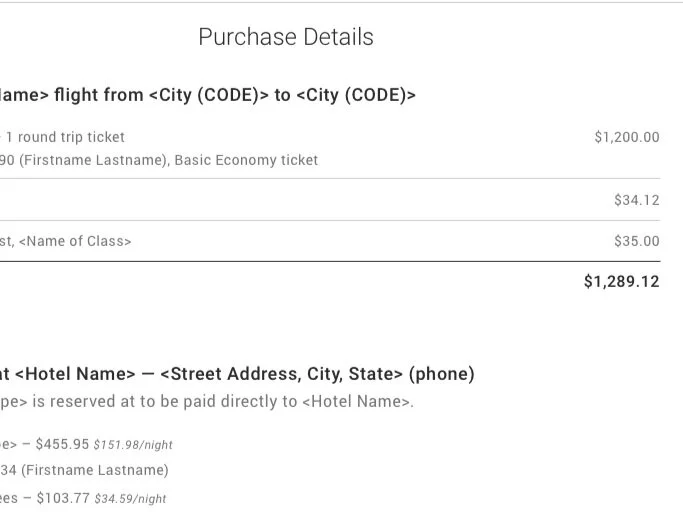Click the <Name of Class> placeholder
The image size is (683, 512).
(75, 241)
